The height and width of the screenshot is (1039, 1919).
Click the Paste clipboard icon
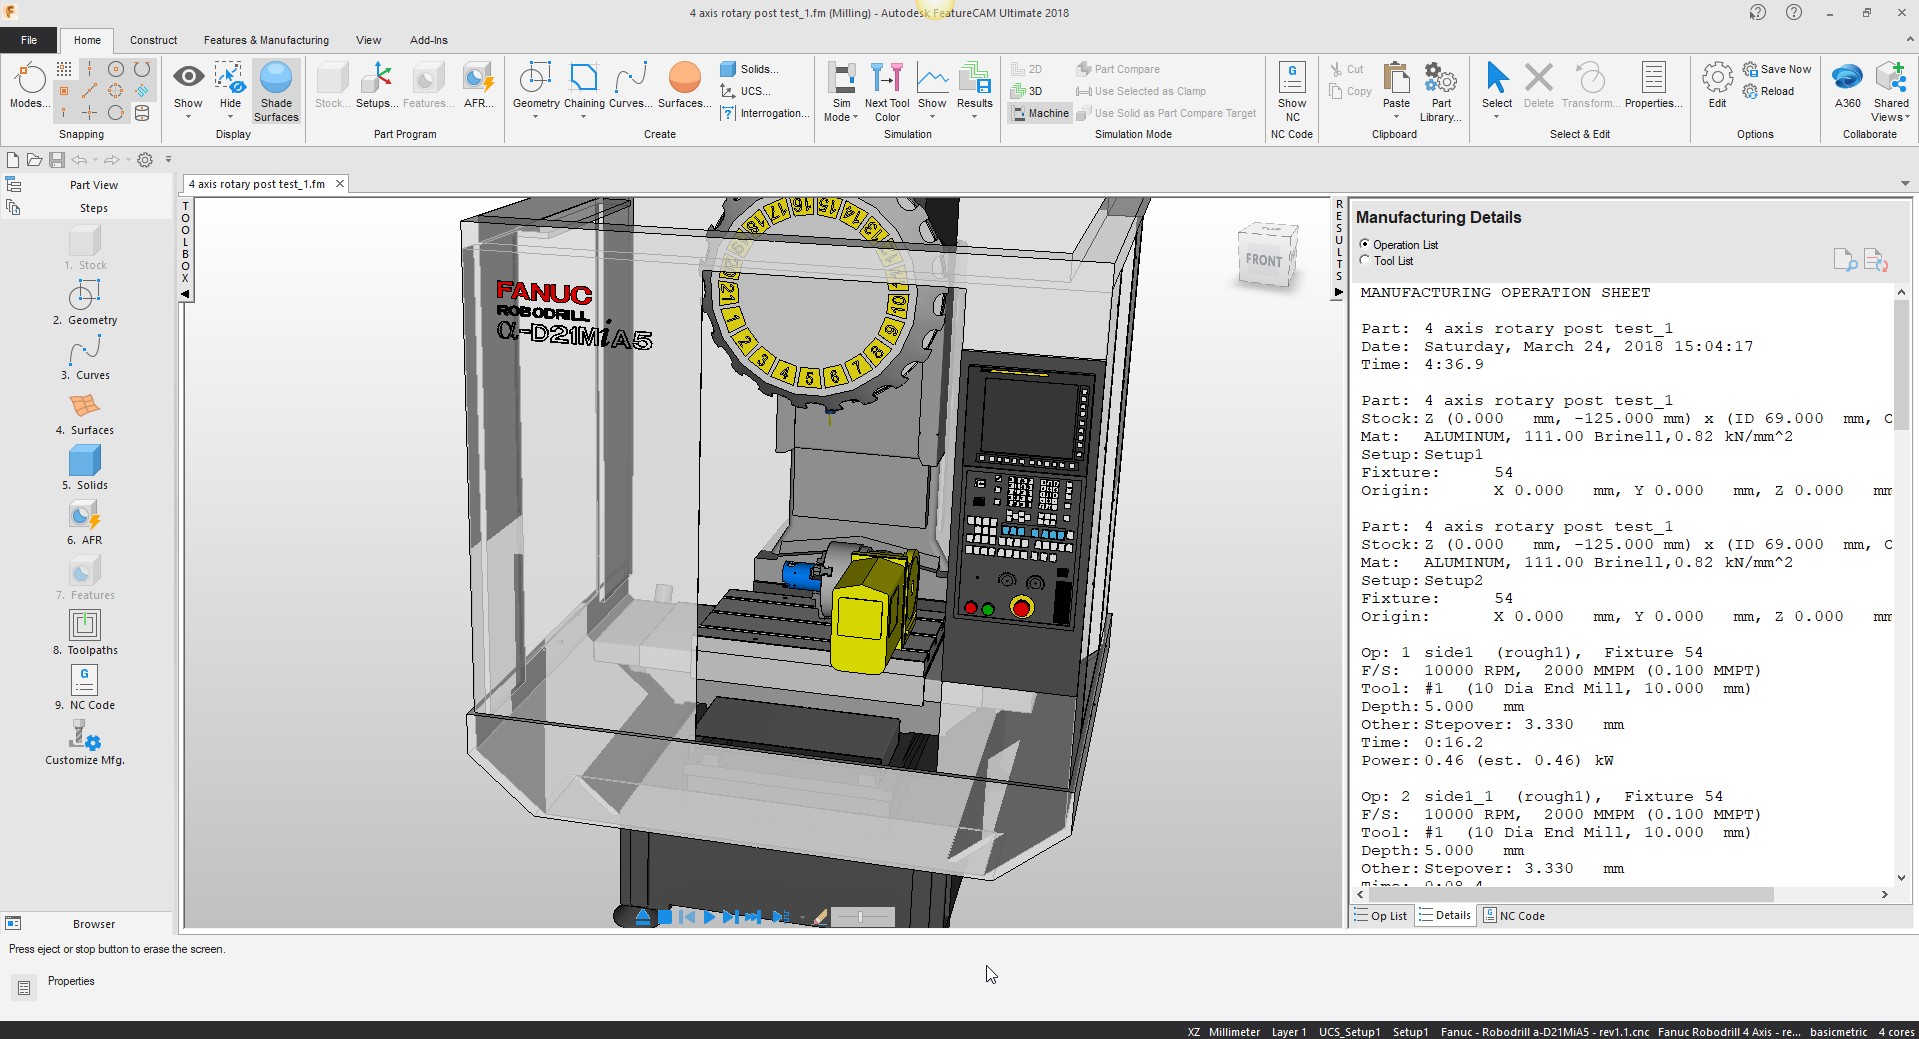tap(1396, 86)
